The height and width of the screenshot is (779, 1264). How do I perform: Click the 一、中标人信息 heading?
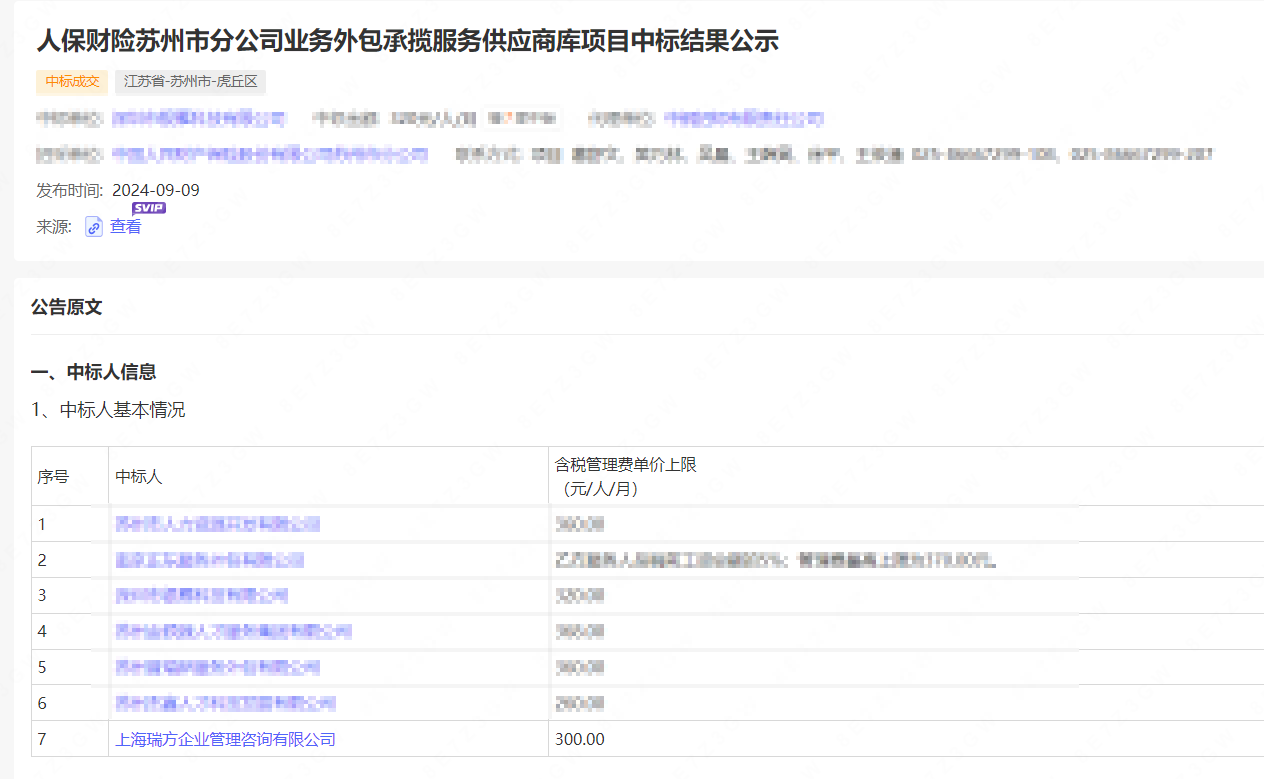(x=93, y=373)
